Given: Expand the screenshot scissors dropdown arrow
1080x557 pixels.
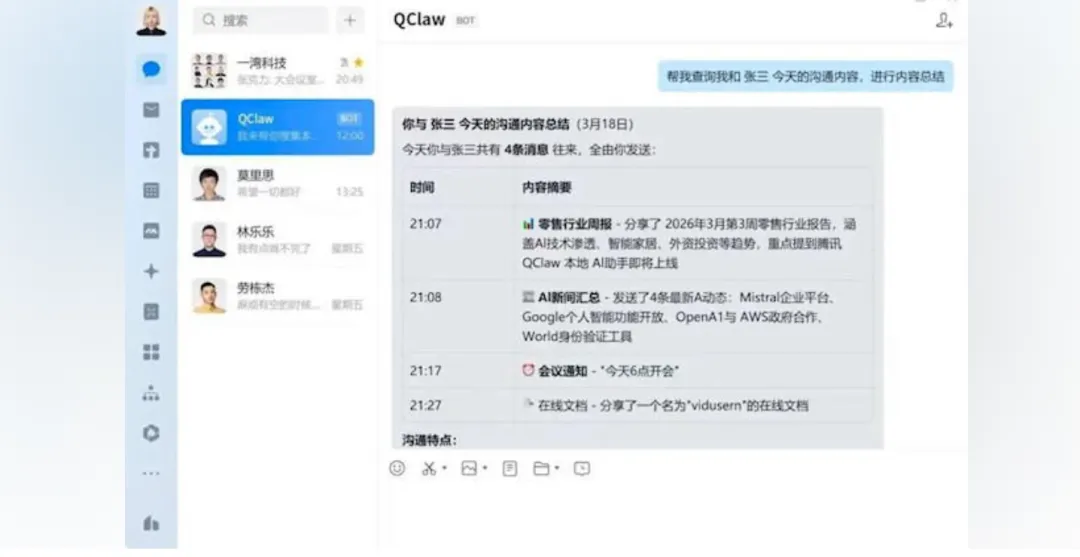Looking at the screenshot, I should [x=444, y=468].
